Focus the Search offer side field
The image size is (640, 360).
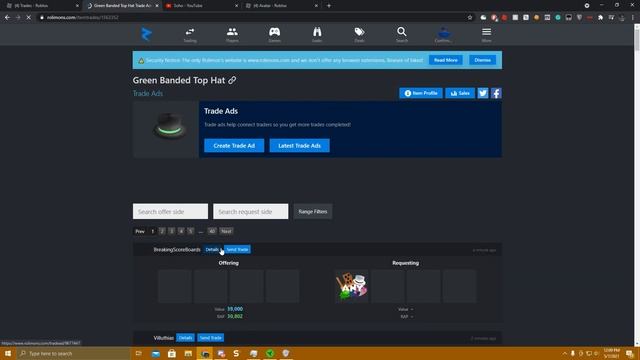170,211
